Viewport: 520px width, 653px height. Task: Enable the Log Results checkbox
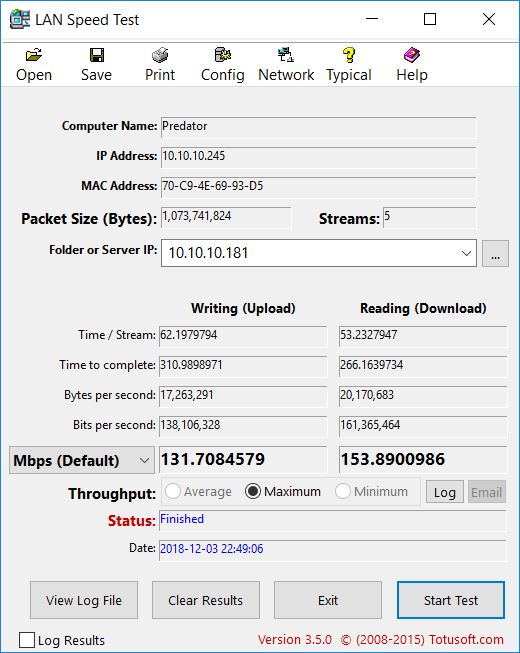click(x=27, y=640)
